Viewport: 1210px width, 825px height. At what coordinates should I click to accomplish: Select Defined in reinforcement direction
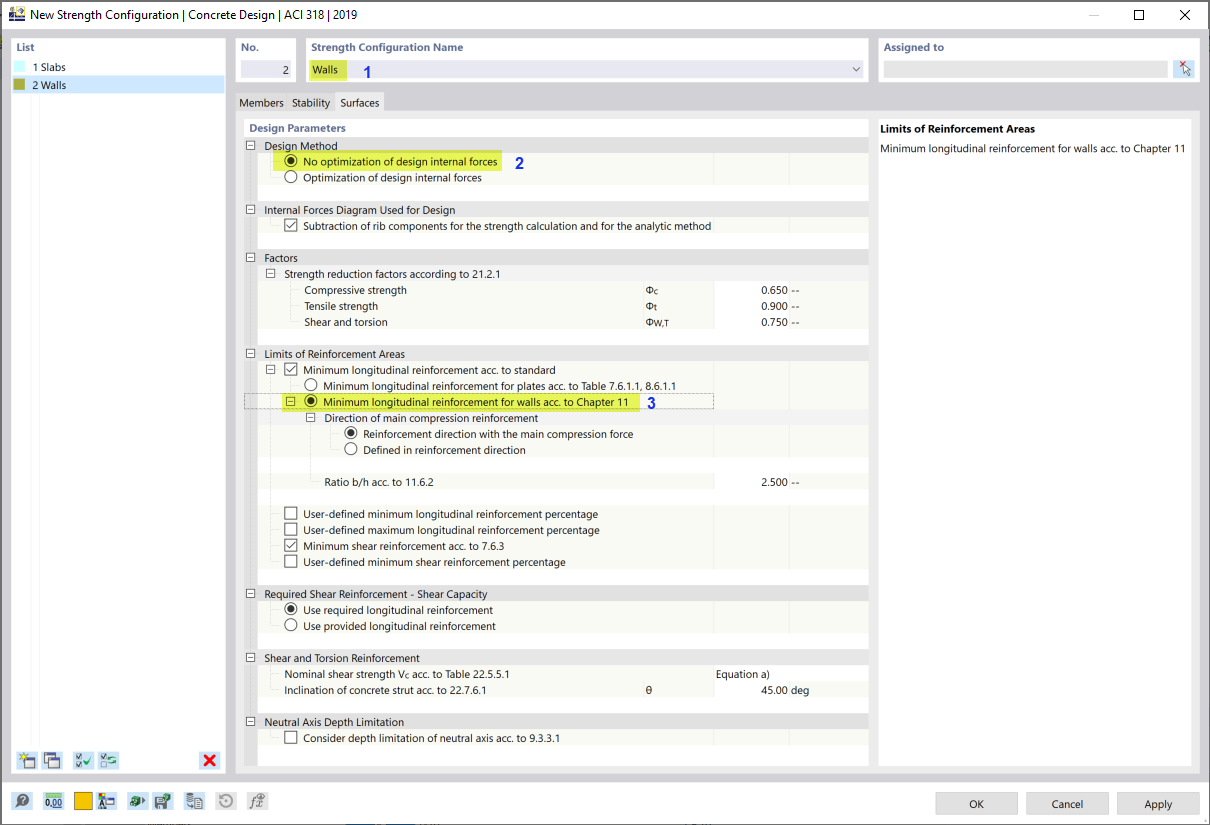point(351,449)
